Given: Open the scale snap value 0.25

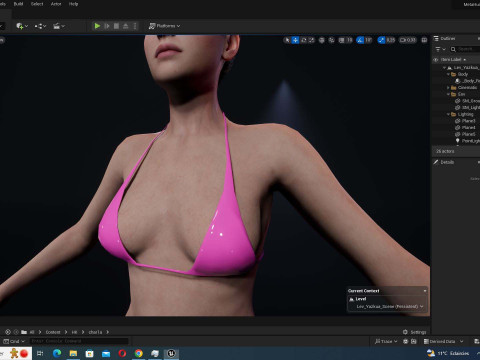Looking at the screenshot, I should (x=391, y=40).
